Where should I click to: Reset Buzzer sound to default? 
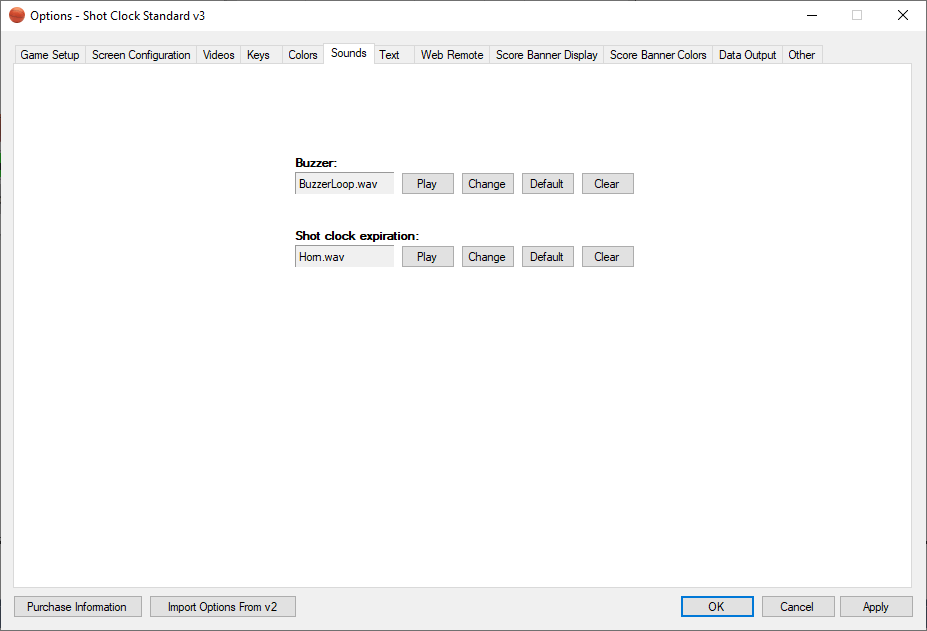547,184
